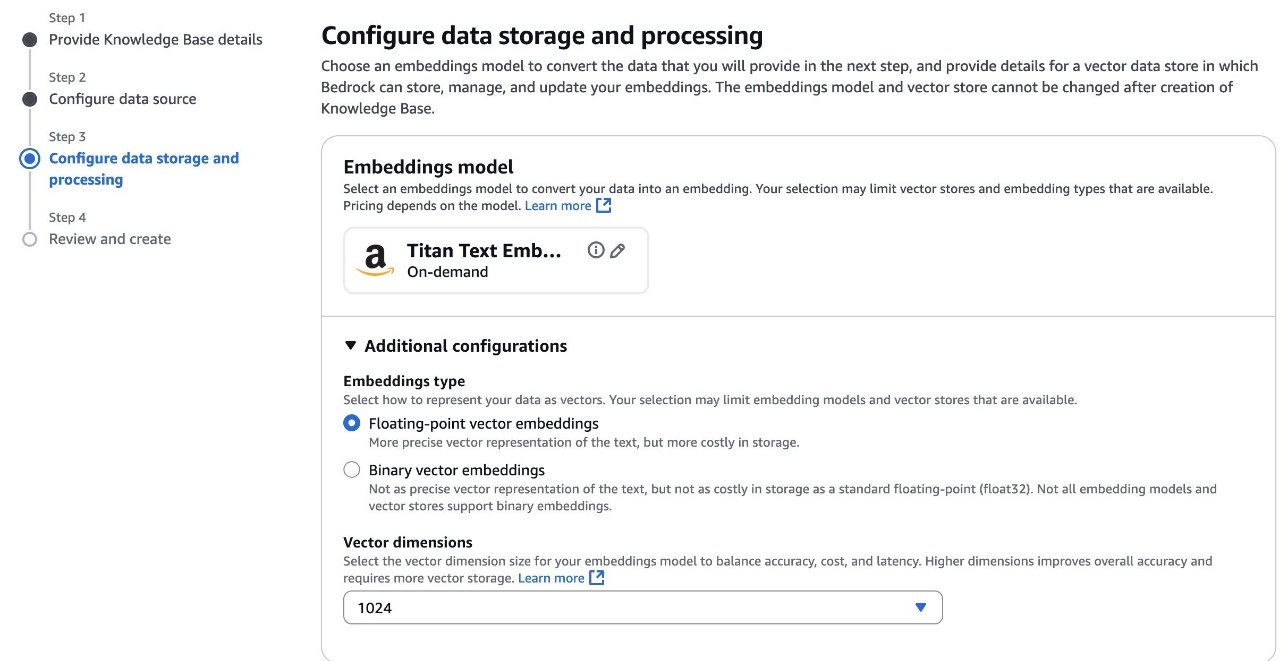1288x661 pixels.
Task: Open external link icon after Embeddings model Learn more
Action: click(603, 205)
